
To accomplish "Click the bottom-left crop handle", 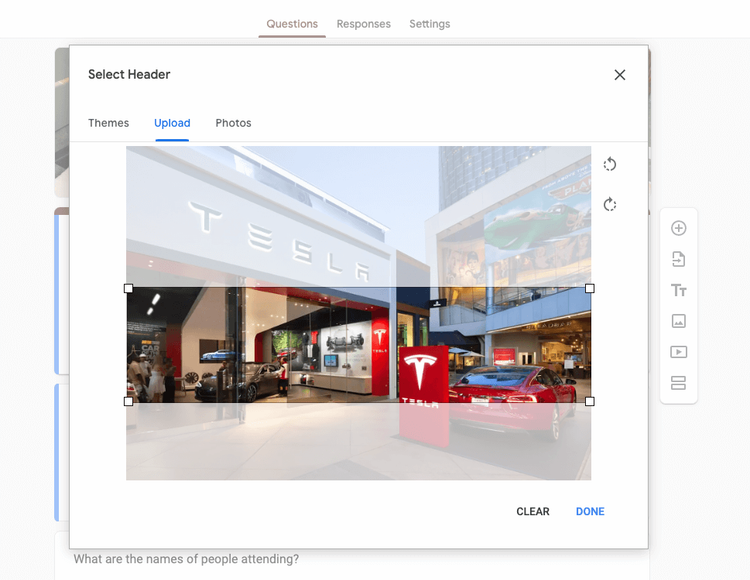I will coord(128,401).
